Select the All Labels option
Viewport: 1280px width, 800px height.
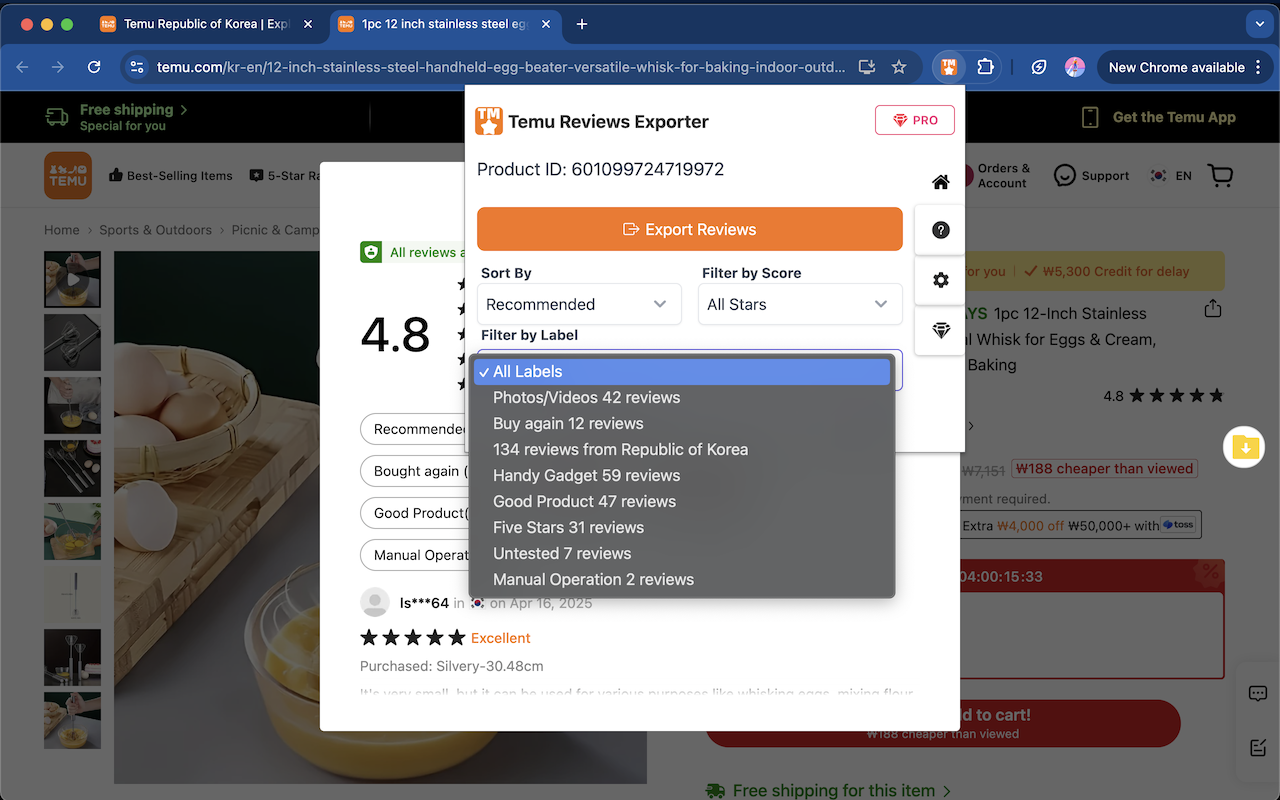[681, 371]
